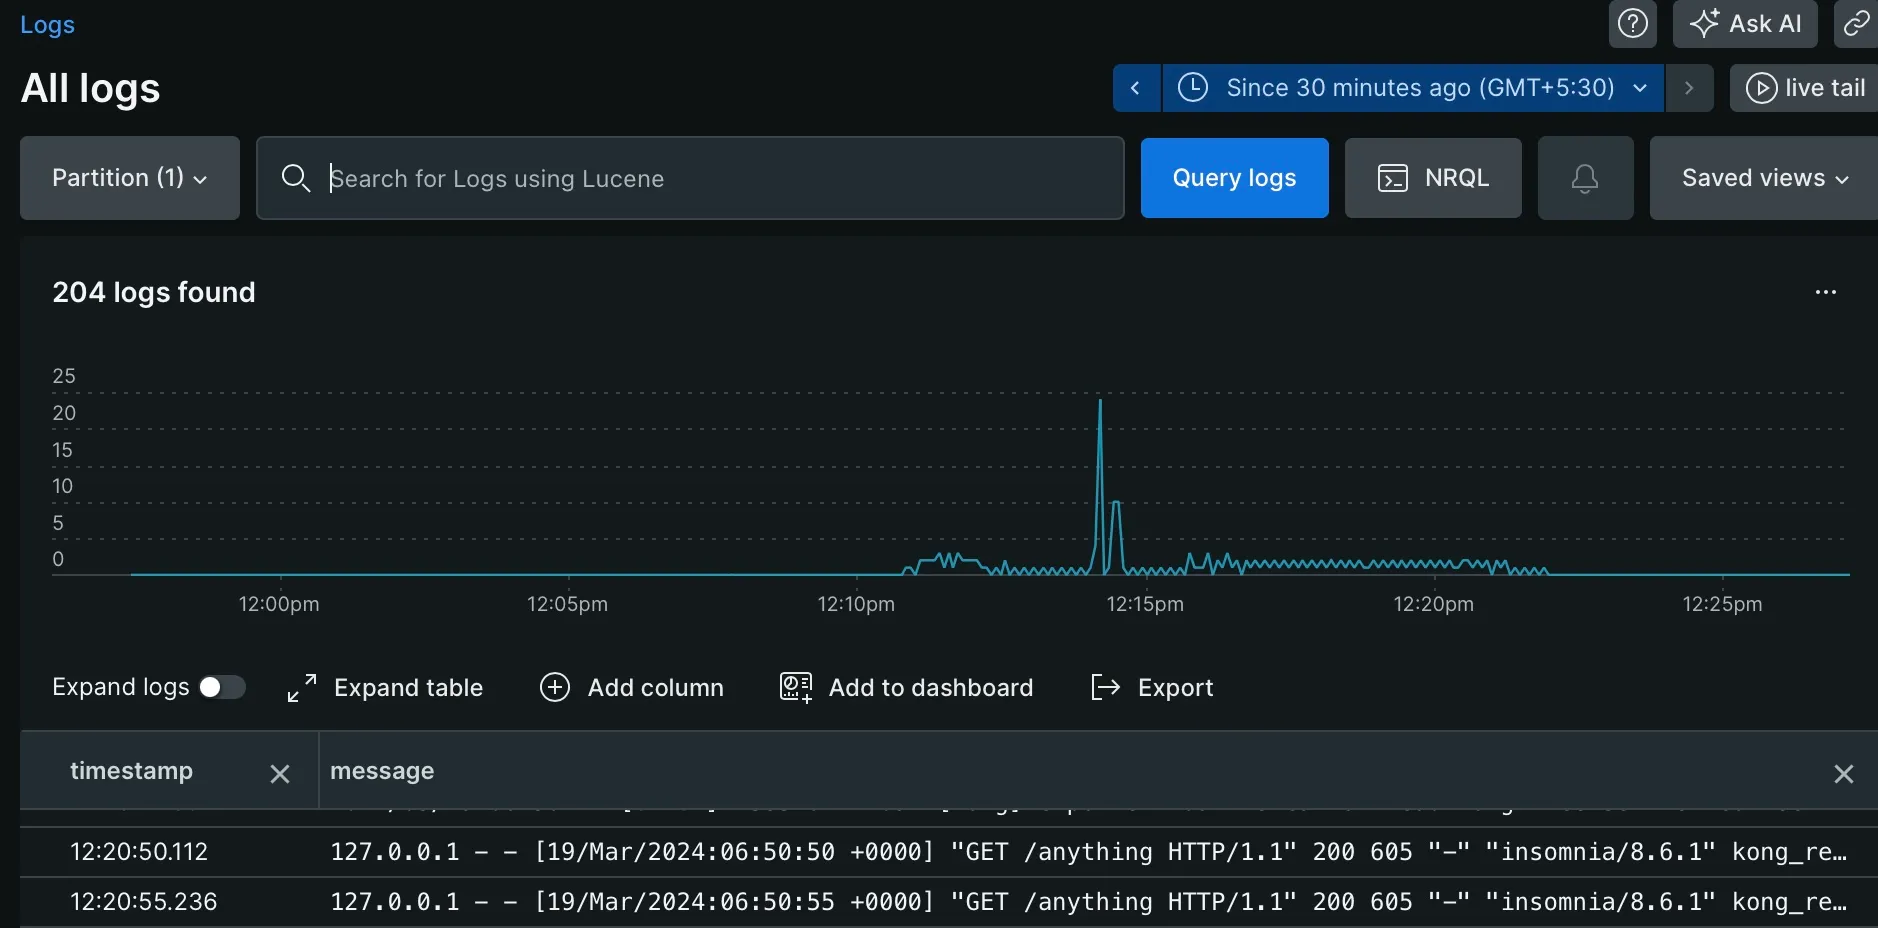Remove the timestamp column
1878x928 pixels.
(x=280, y=774)
